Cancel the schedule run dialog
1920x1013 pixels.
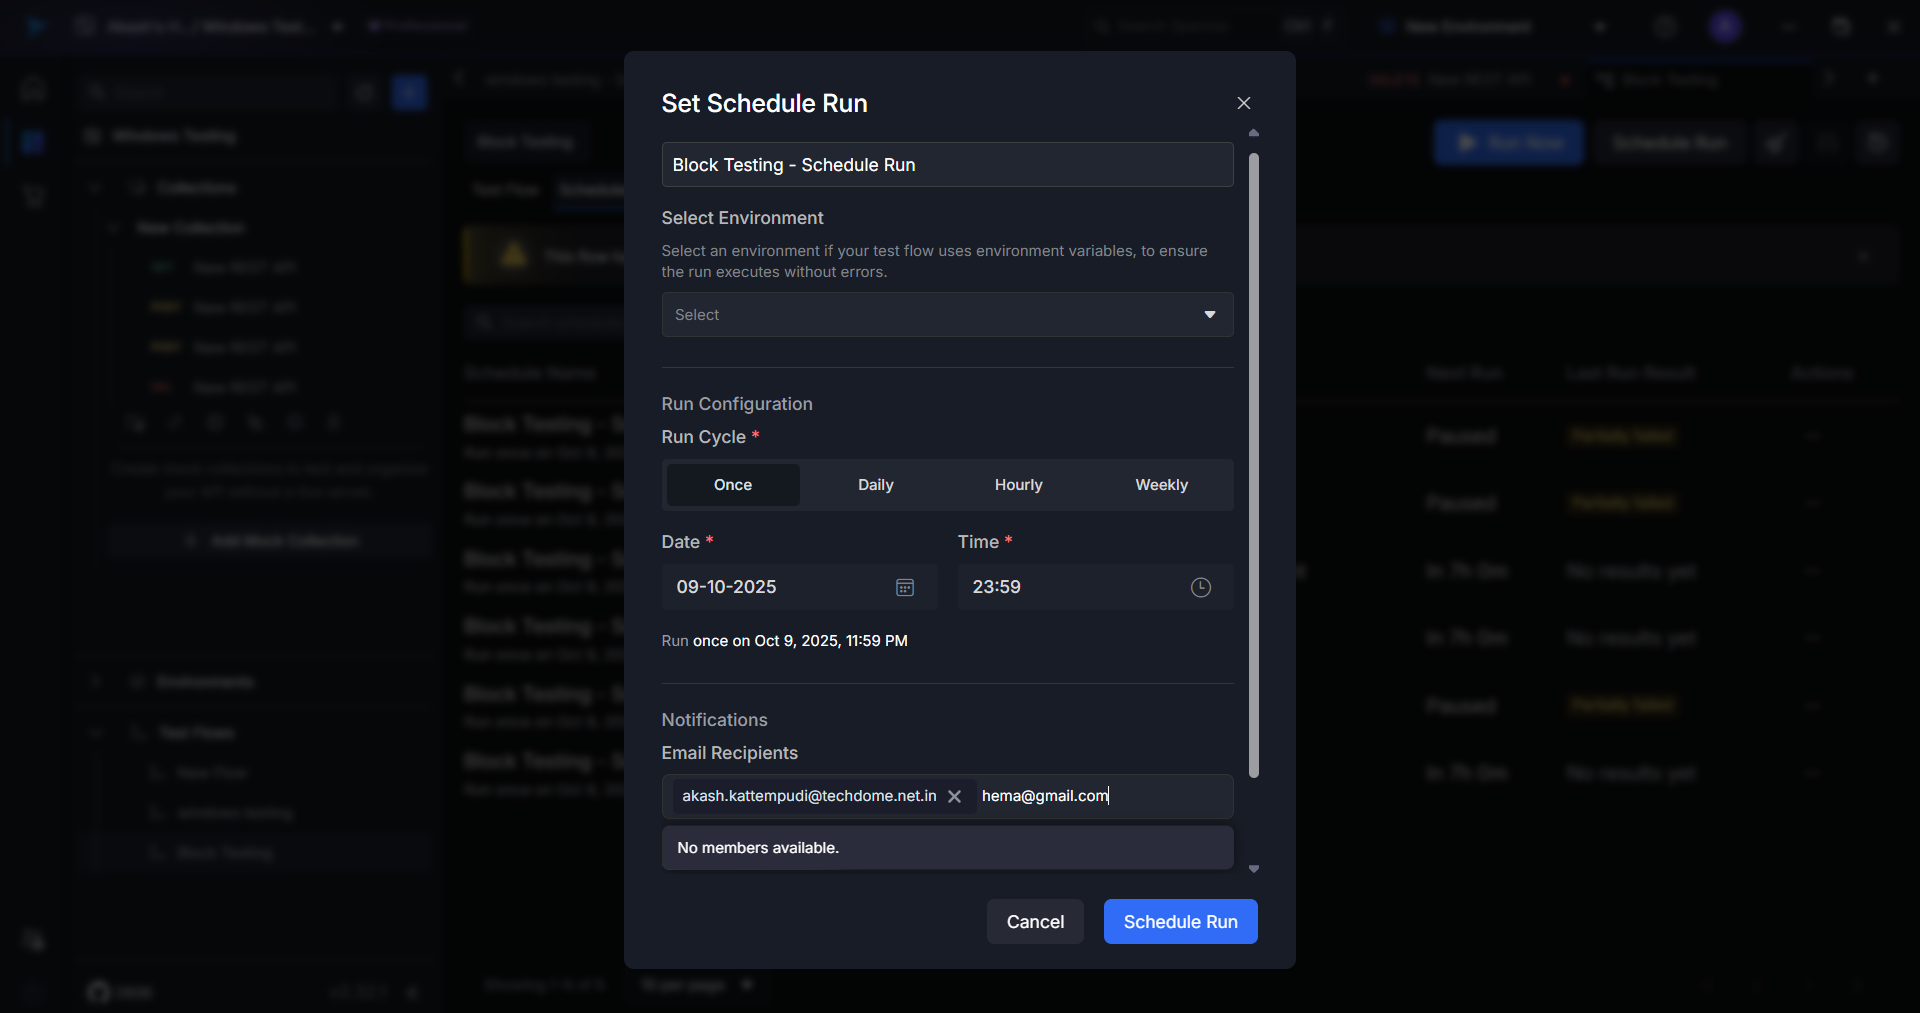[1035, 921]
